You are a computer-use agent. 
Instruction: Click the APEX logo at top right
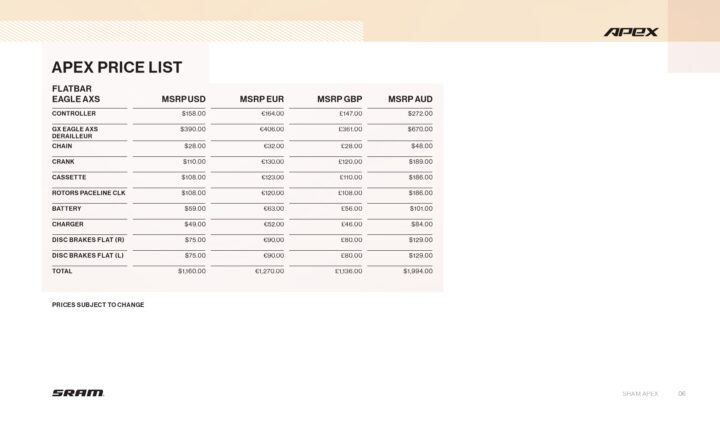(631, 32)
